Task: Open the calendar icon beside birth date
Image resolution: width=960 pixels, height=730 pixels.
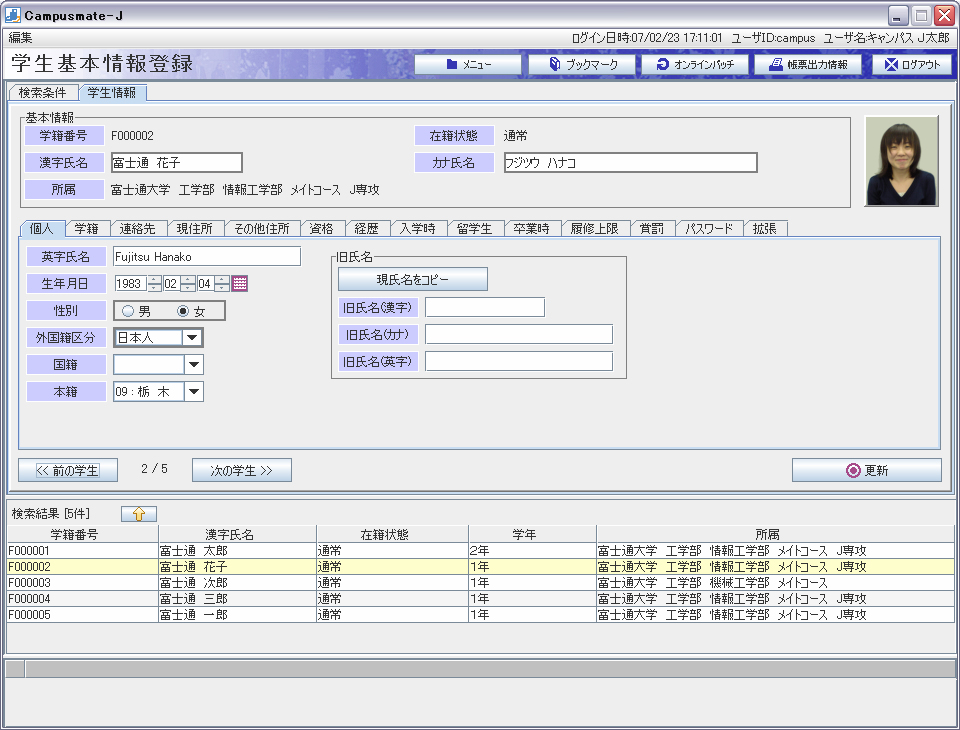Action: tap(240, 284)
